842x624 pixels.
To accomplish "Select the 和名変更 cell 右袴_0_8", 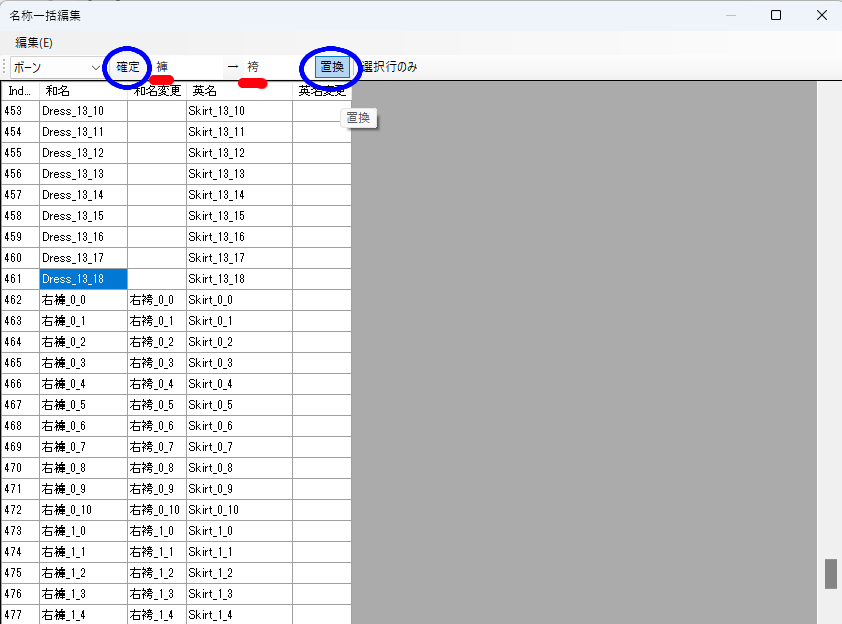I will (x=157, y=468).
